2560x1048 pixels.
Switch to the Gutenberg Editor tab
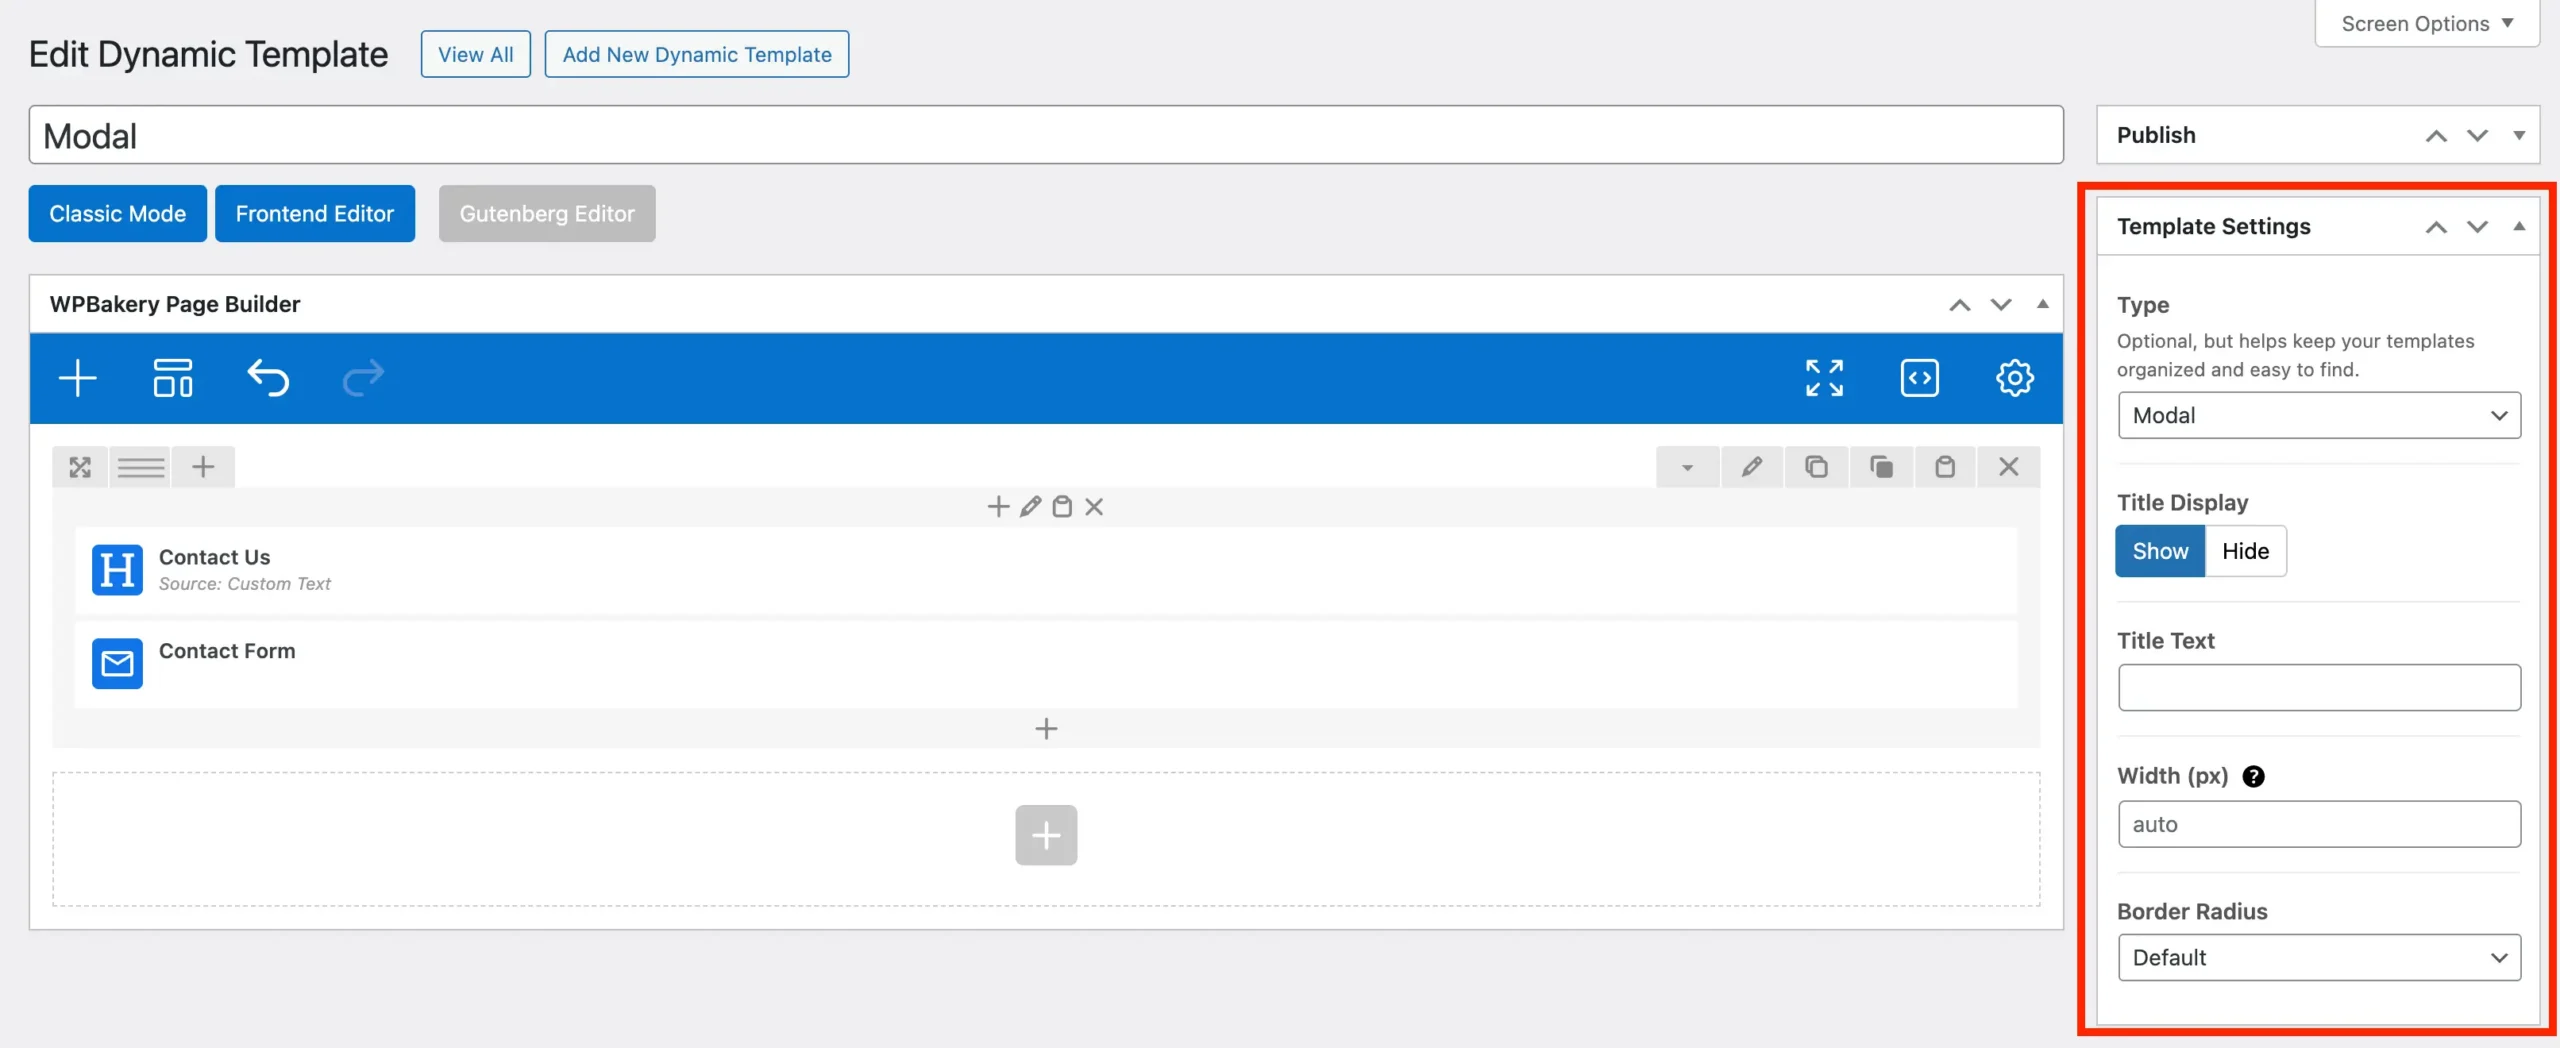click(x=547, y=213)
